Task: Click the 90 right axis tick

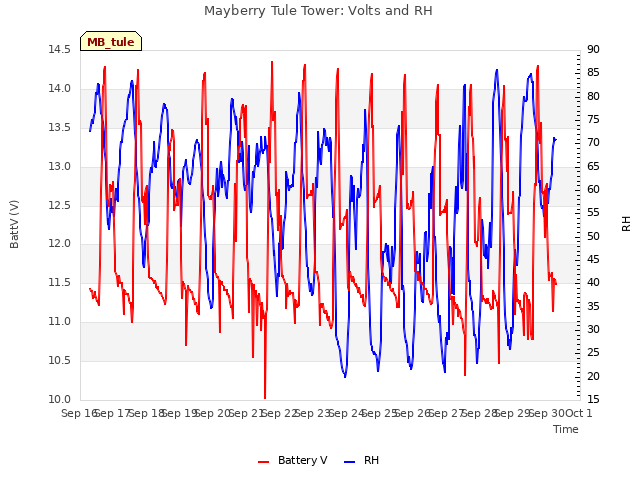Action: (x=593, y=49)
